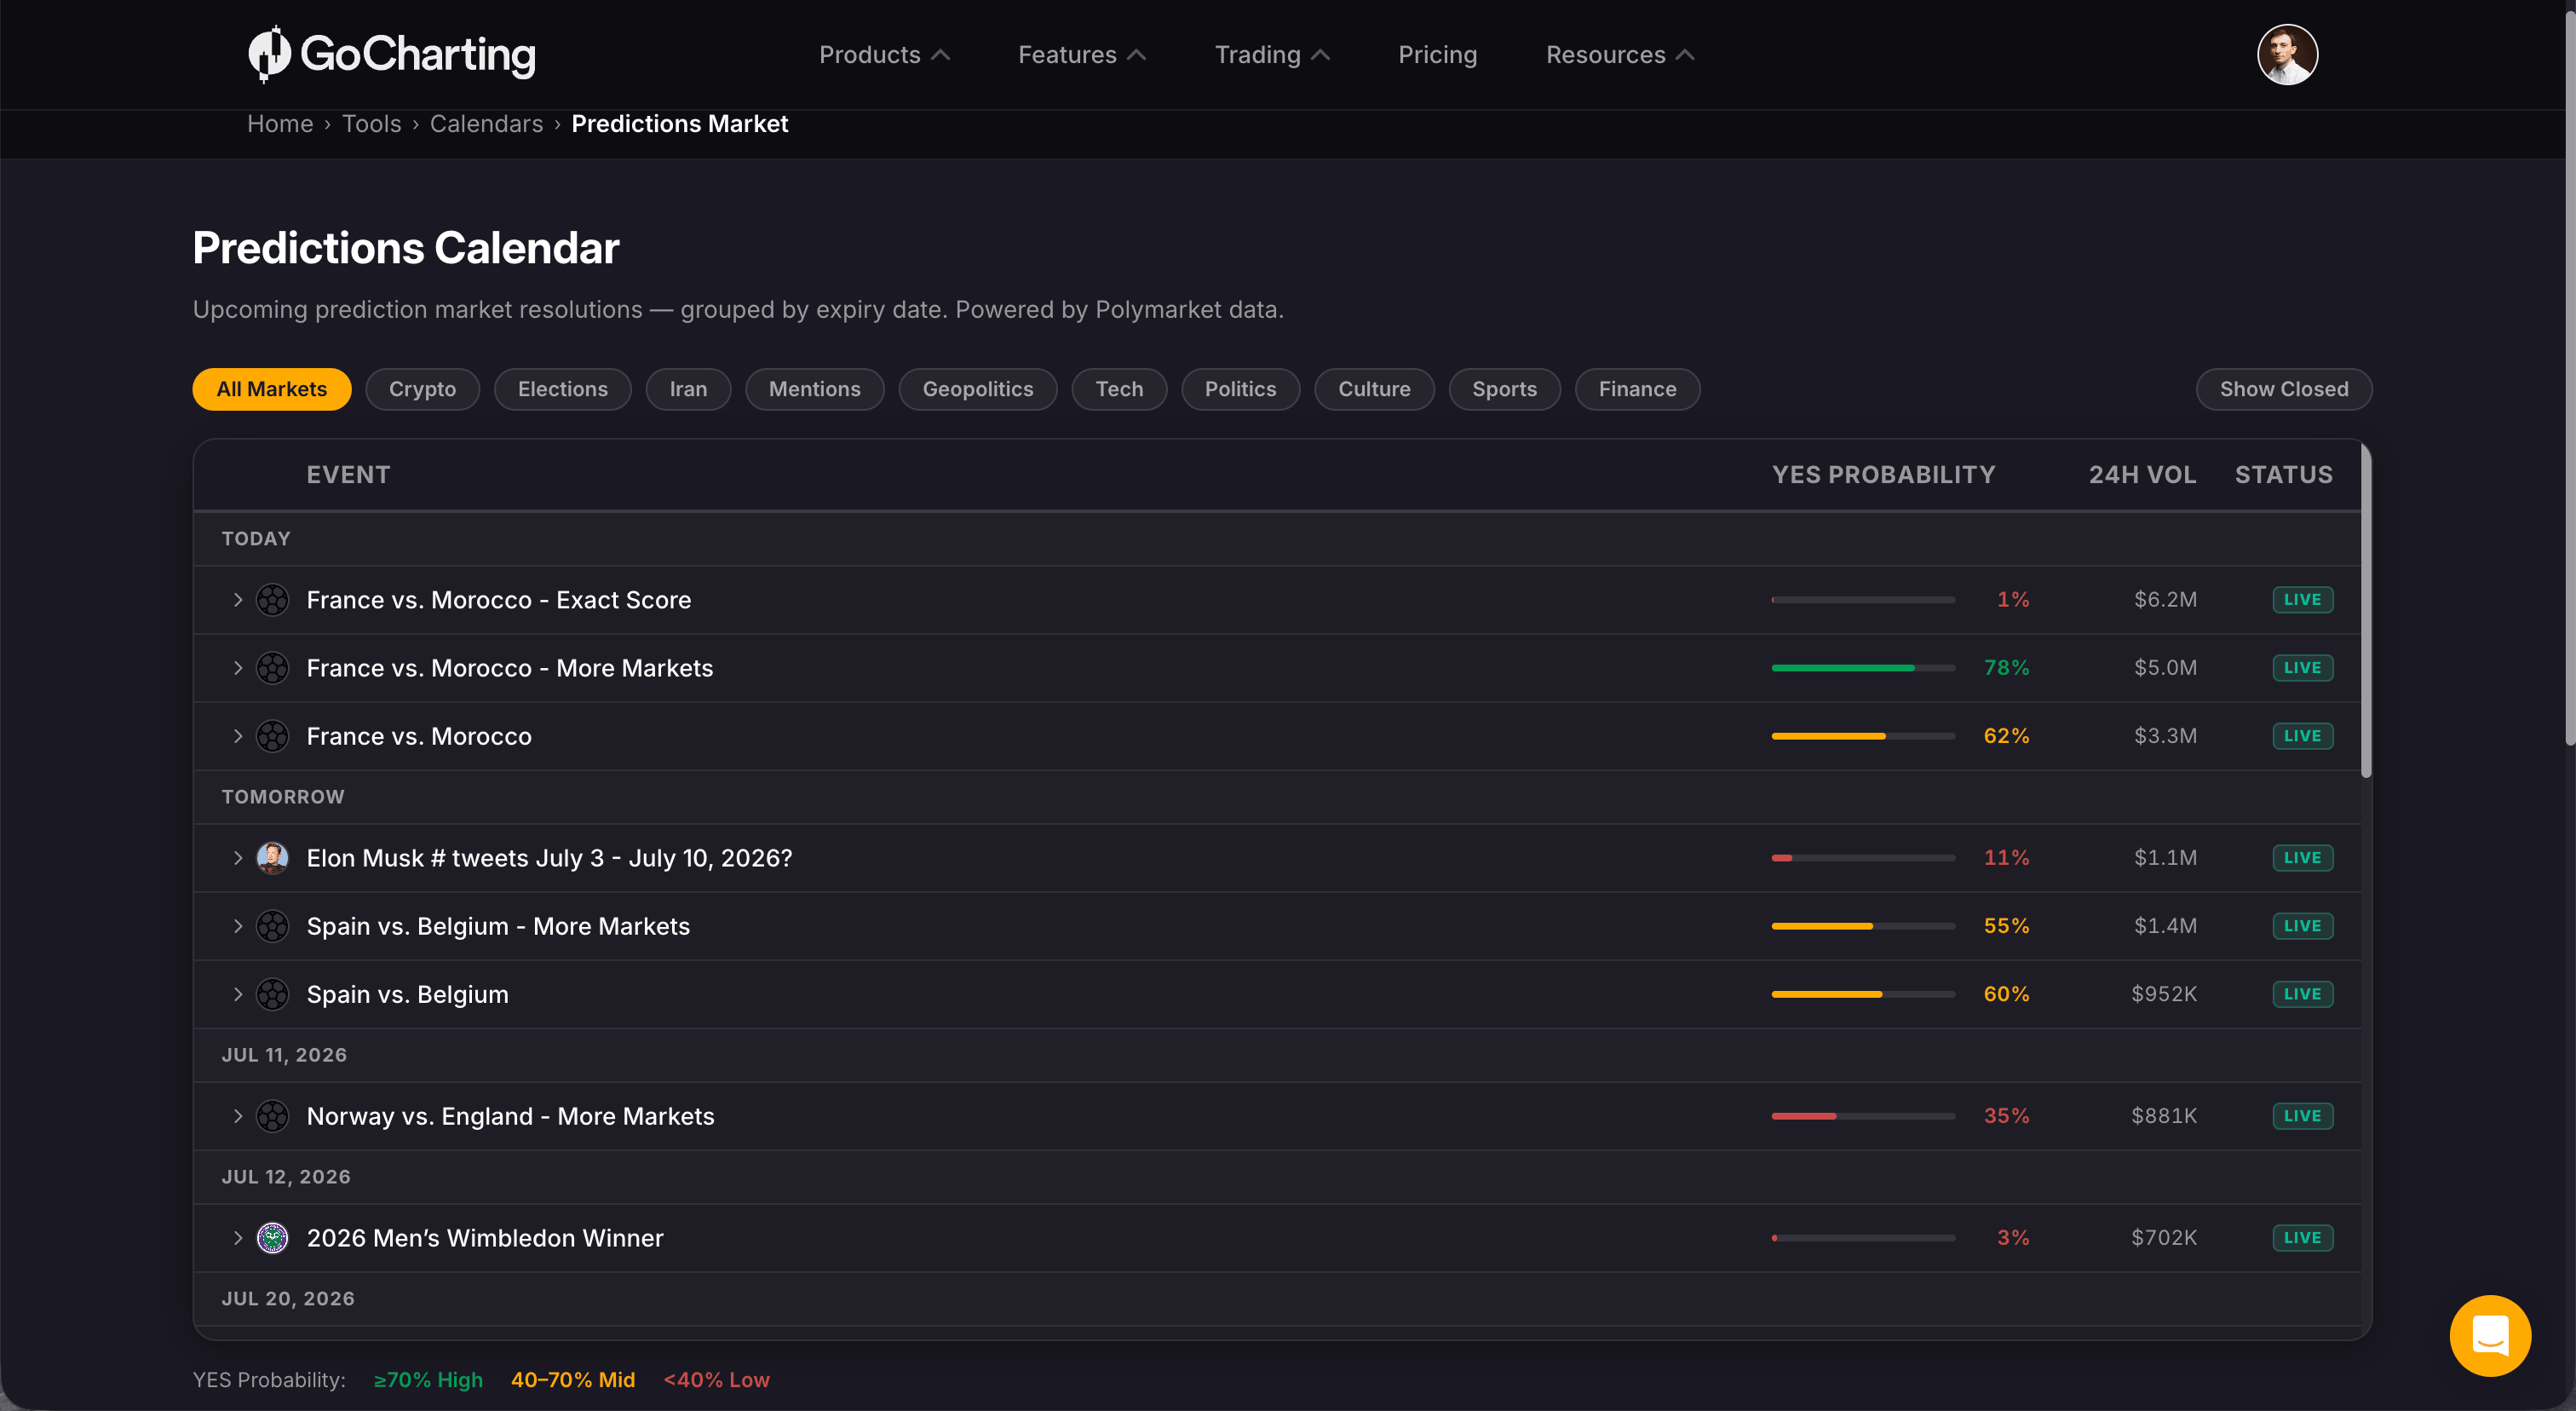The image size is (2576, 1411).
Task: Expand Spain vs. Belgium - More Markets row
Action: (237, 926)
